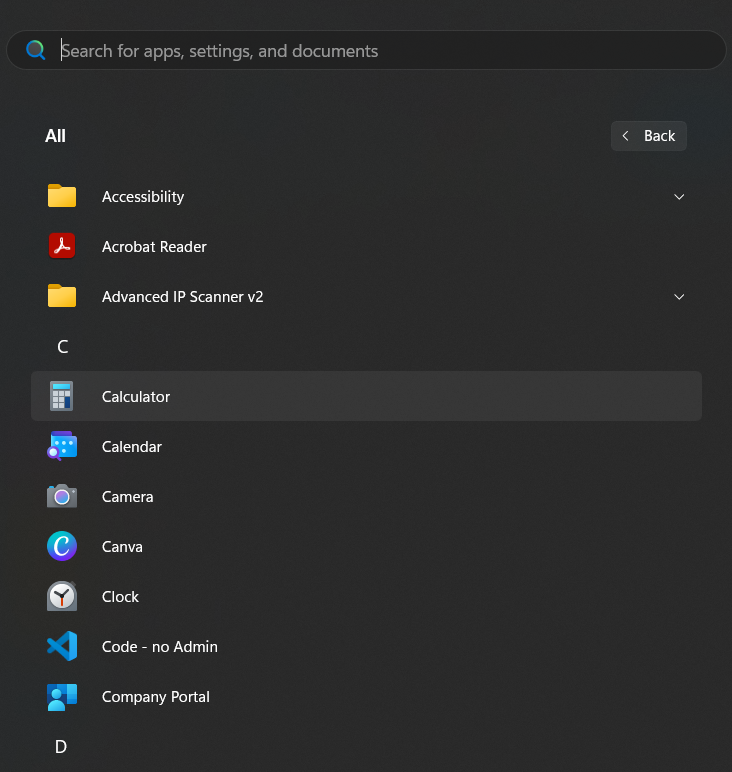Jump to letter index via C header
Viewport: 732px width, 772px height.
click(x=63, y=347)
